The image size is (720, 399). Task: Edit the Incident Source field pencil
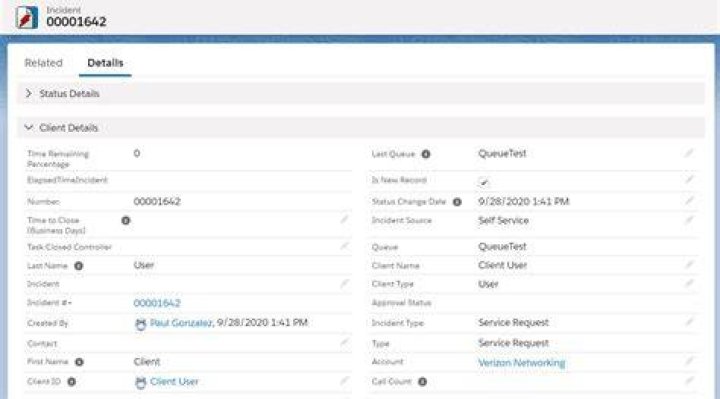click(x=689, y=220)
